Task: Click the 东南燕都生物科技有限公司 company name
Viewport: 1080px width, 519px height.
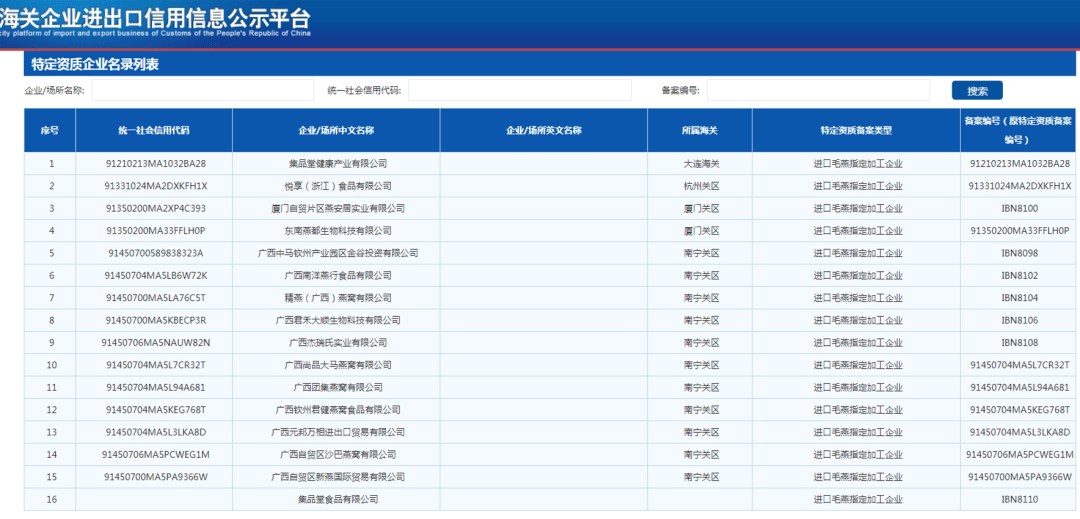Action: [x=337, y=230]
